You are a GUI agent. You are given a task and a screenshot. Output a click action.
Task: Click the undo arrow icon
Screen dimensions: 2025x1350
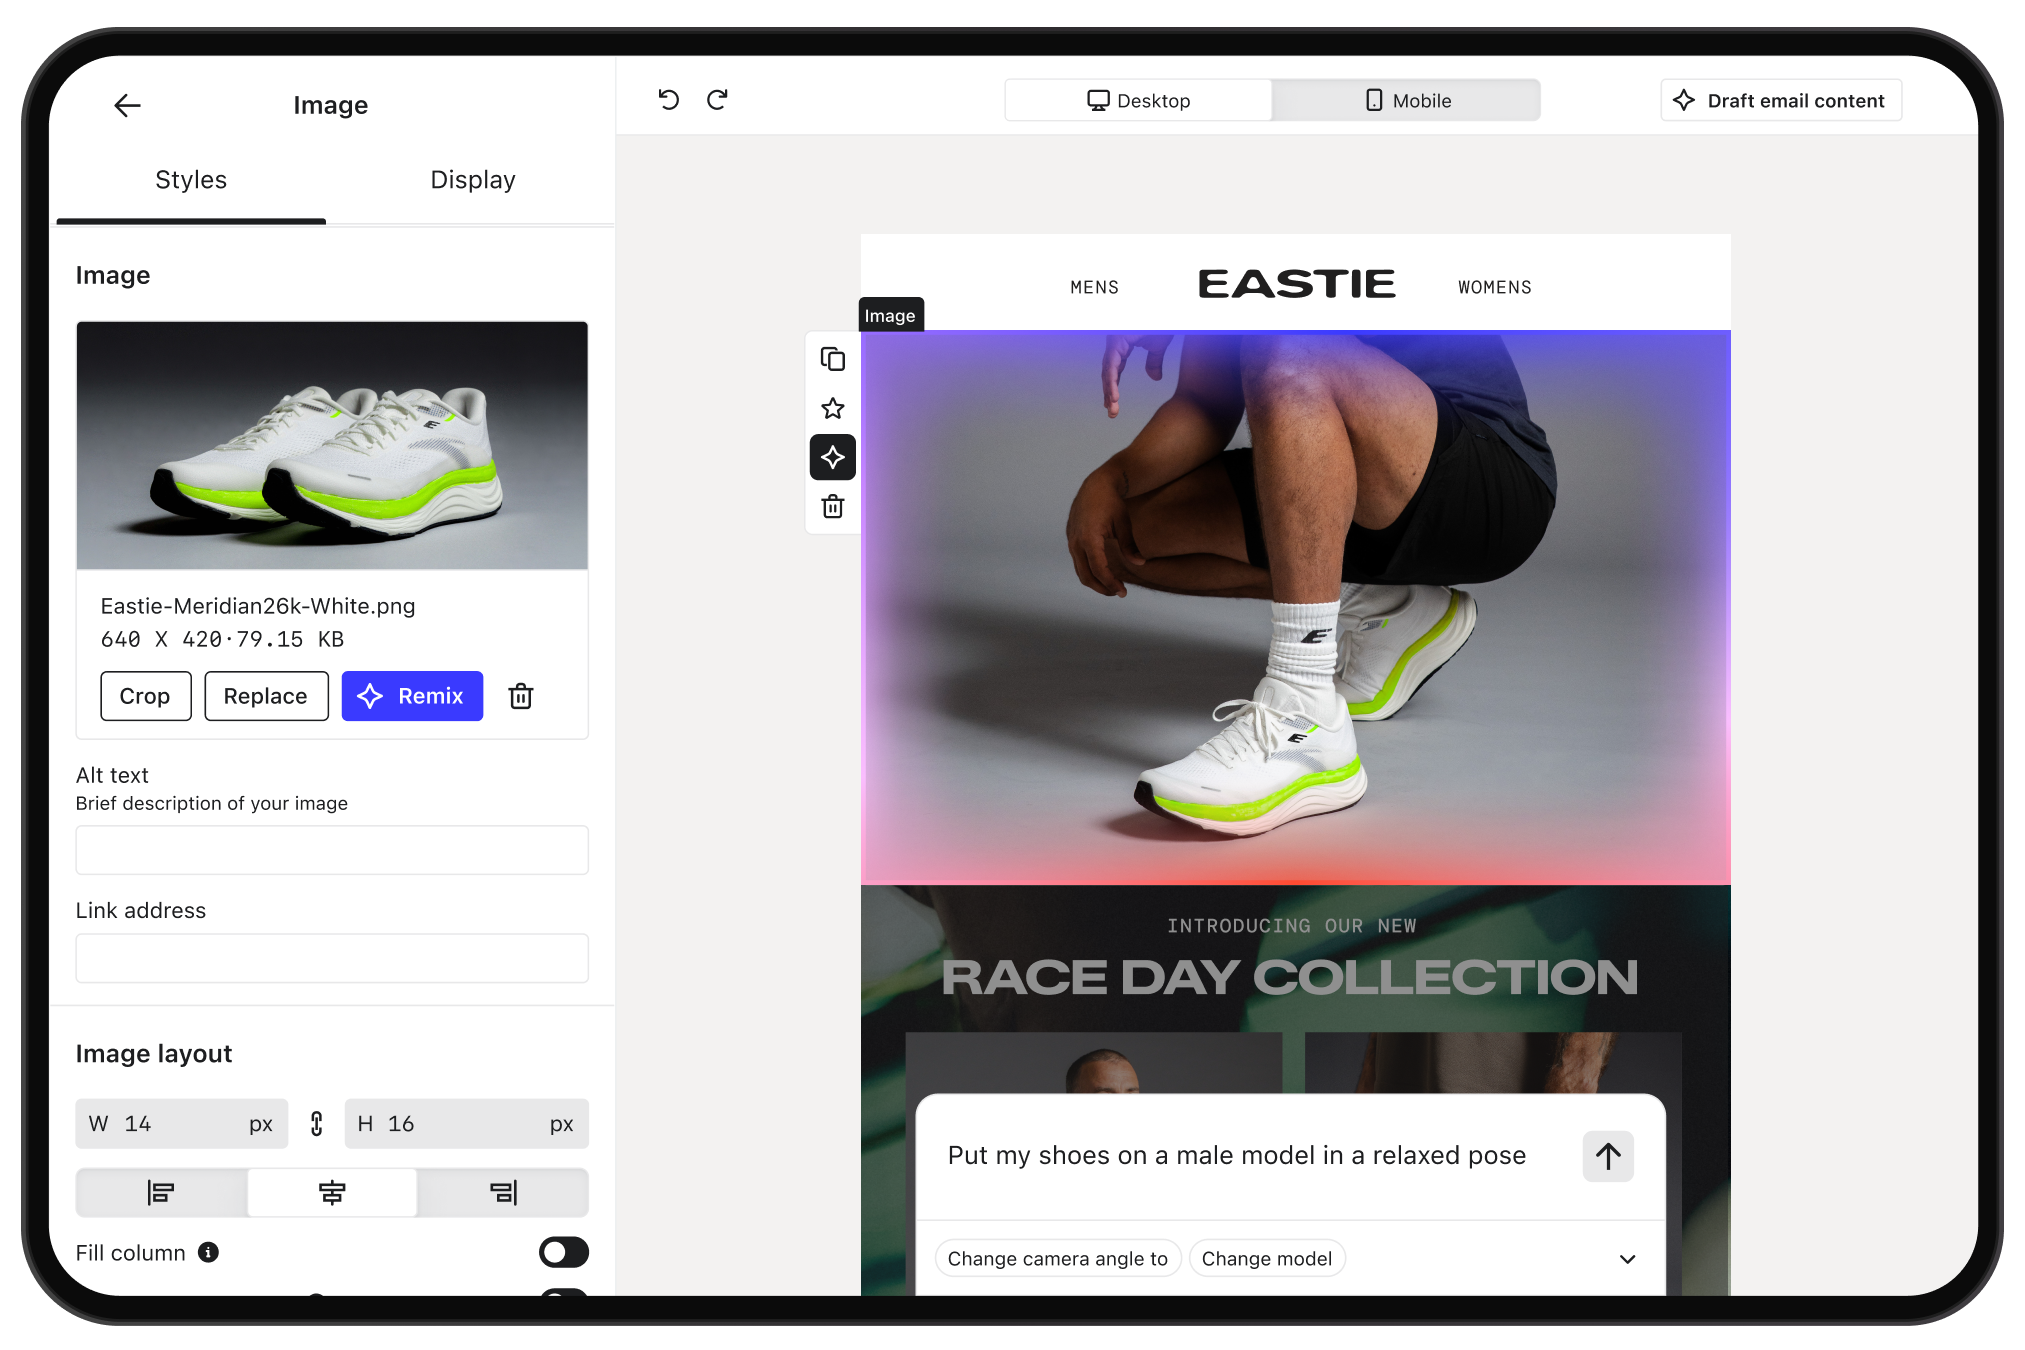pos(669,100)
